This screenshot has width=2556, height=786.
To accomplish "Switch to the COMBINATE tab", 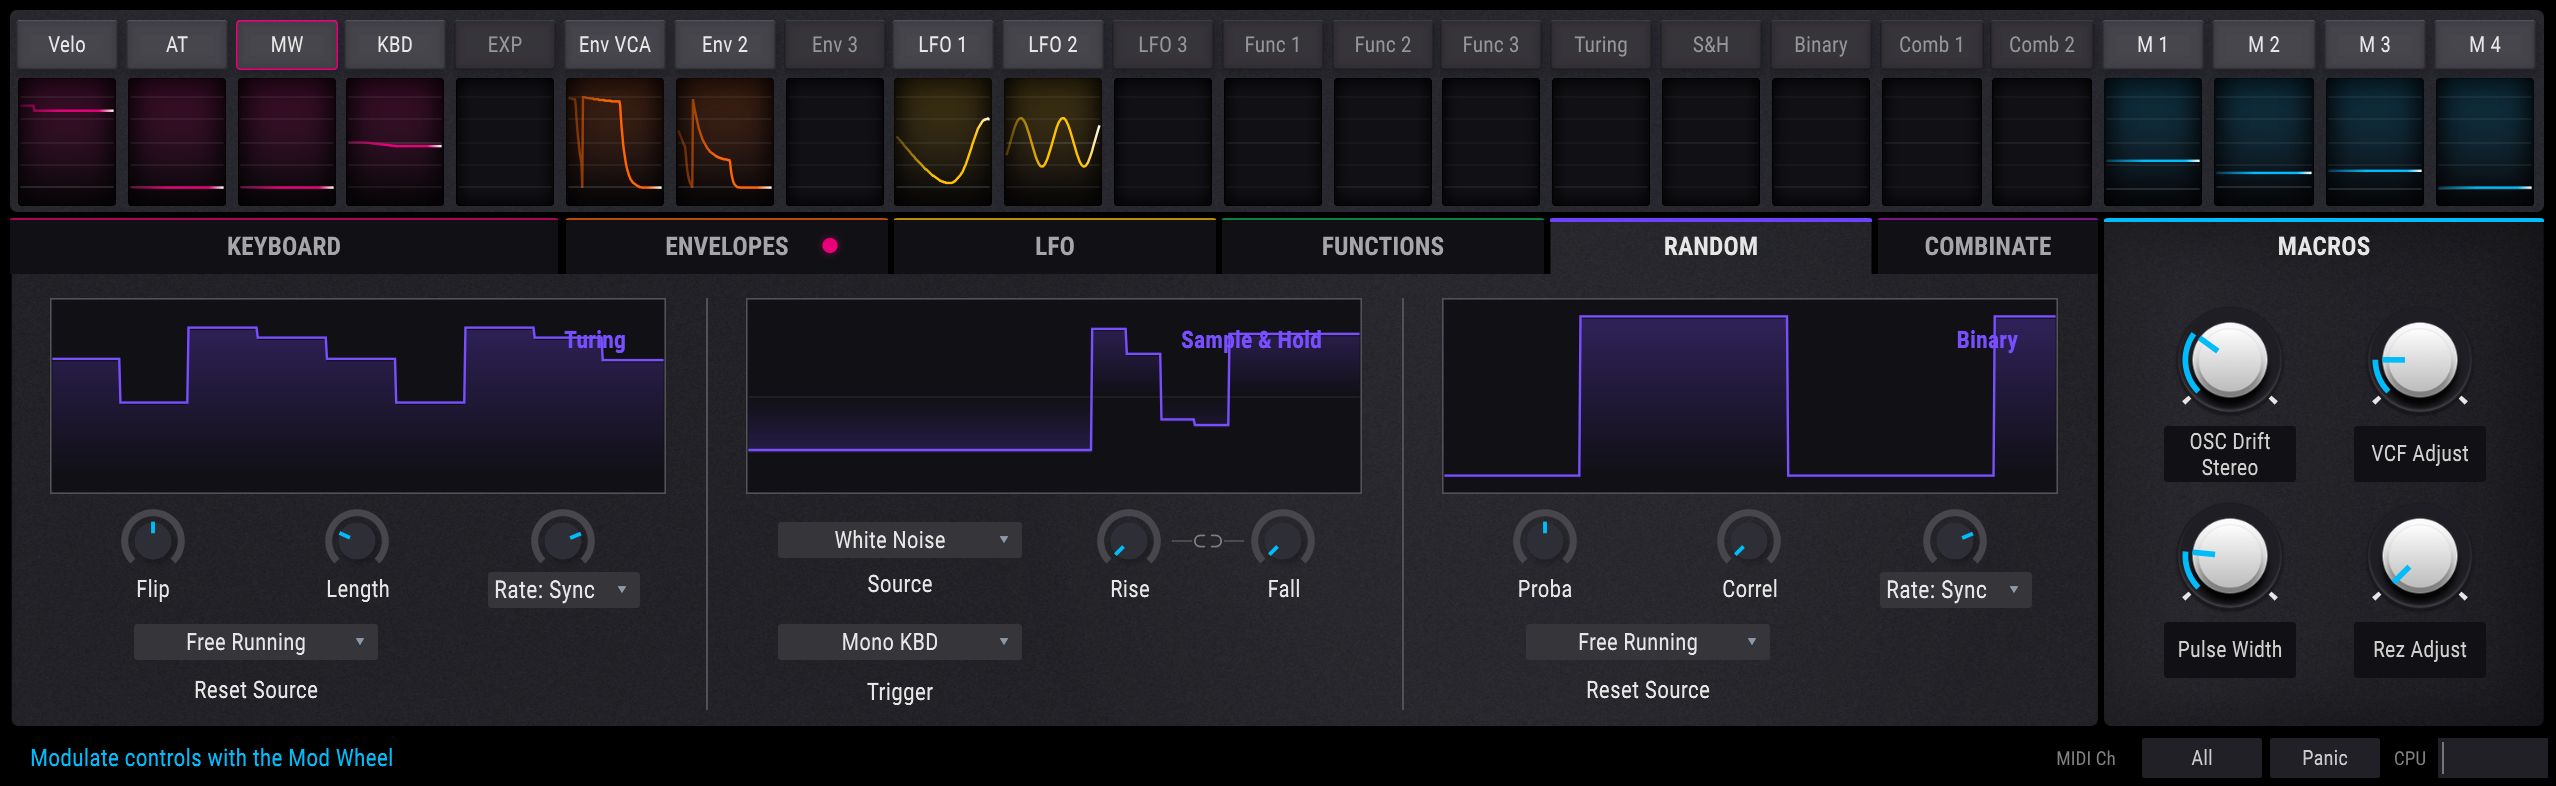I will click(x=1988, y=246).
